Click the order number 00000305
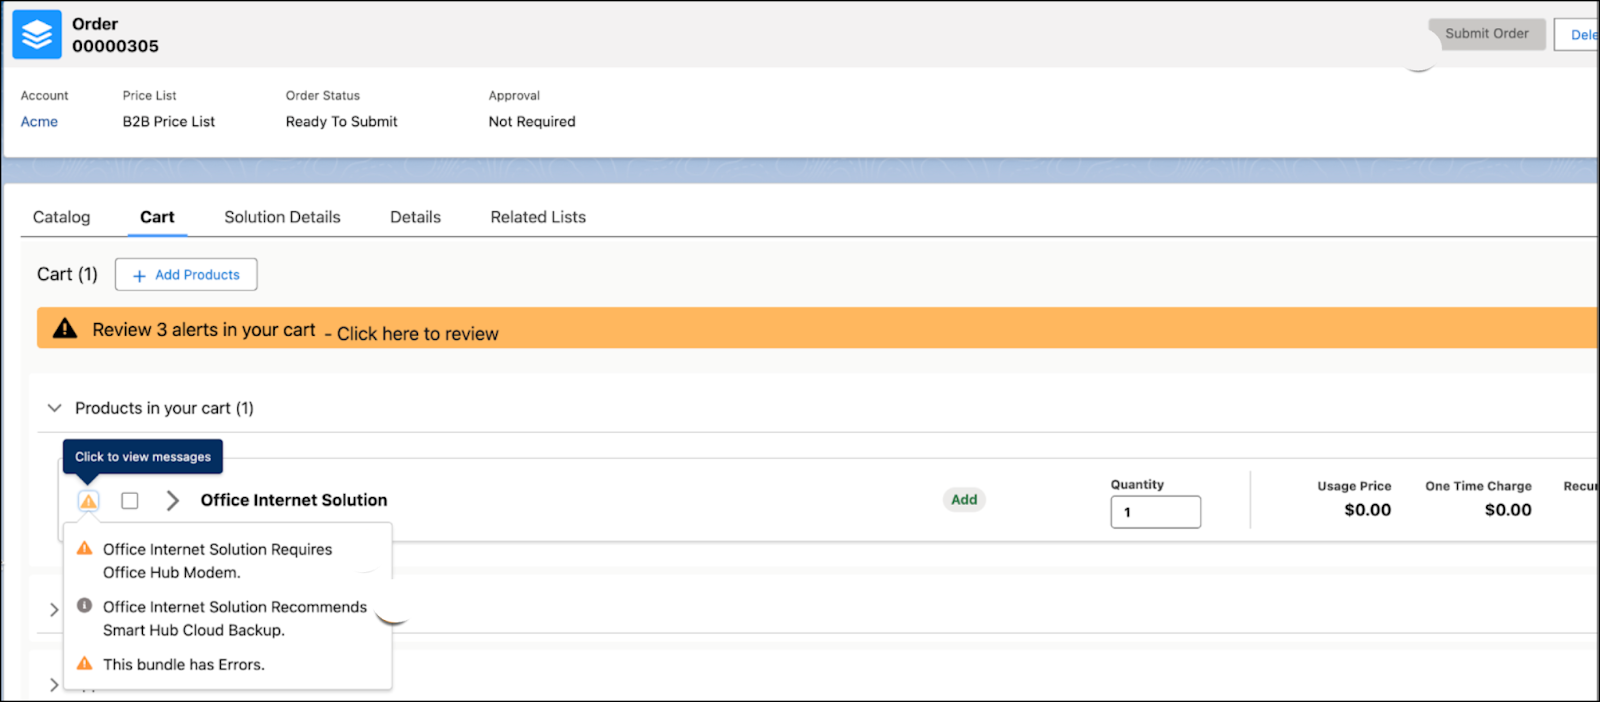This screenshot has width=1600, height=702. 115,46
